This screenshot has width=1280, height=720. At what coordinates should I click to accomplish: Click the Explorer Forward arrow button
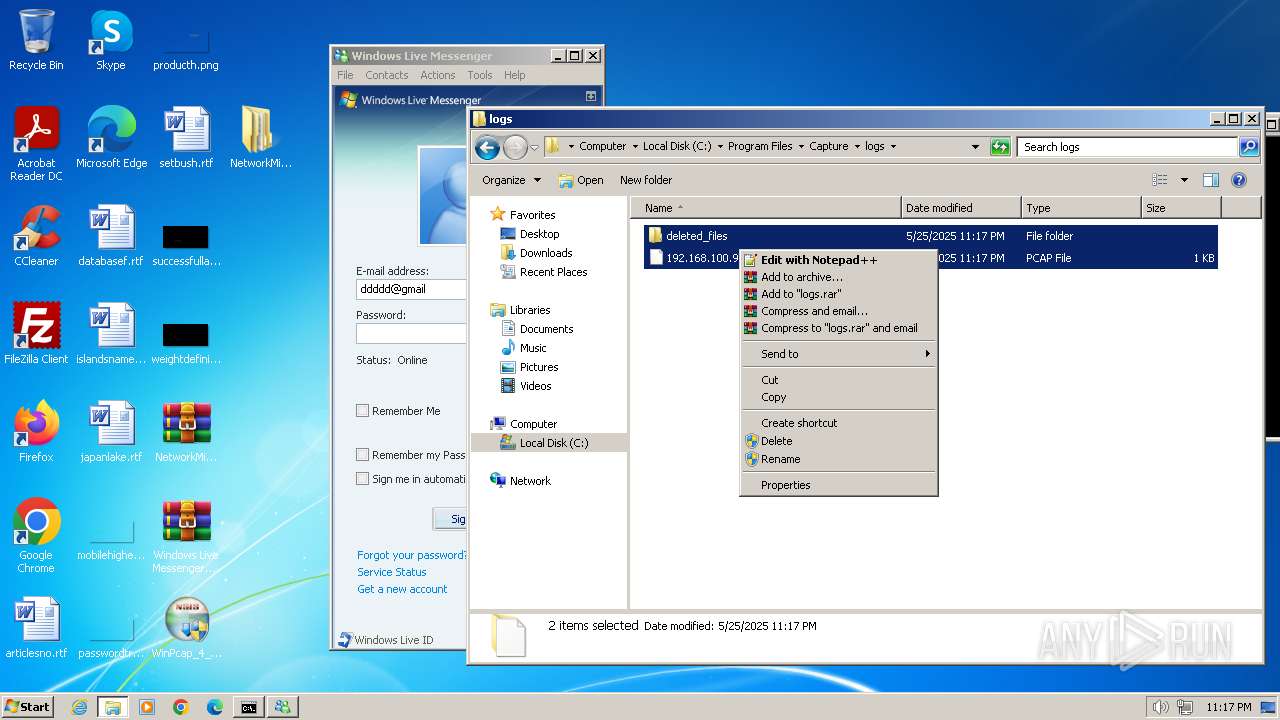[x=514, y=148]
